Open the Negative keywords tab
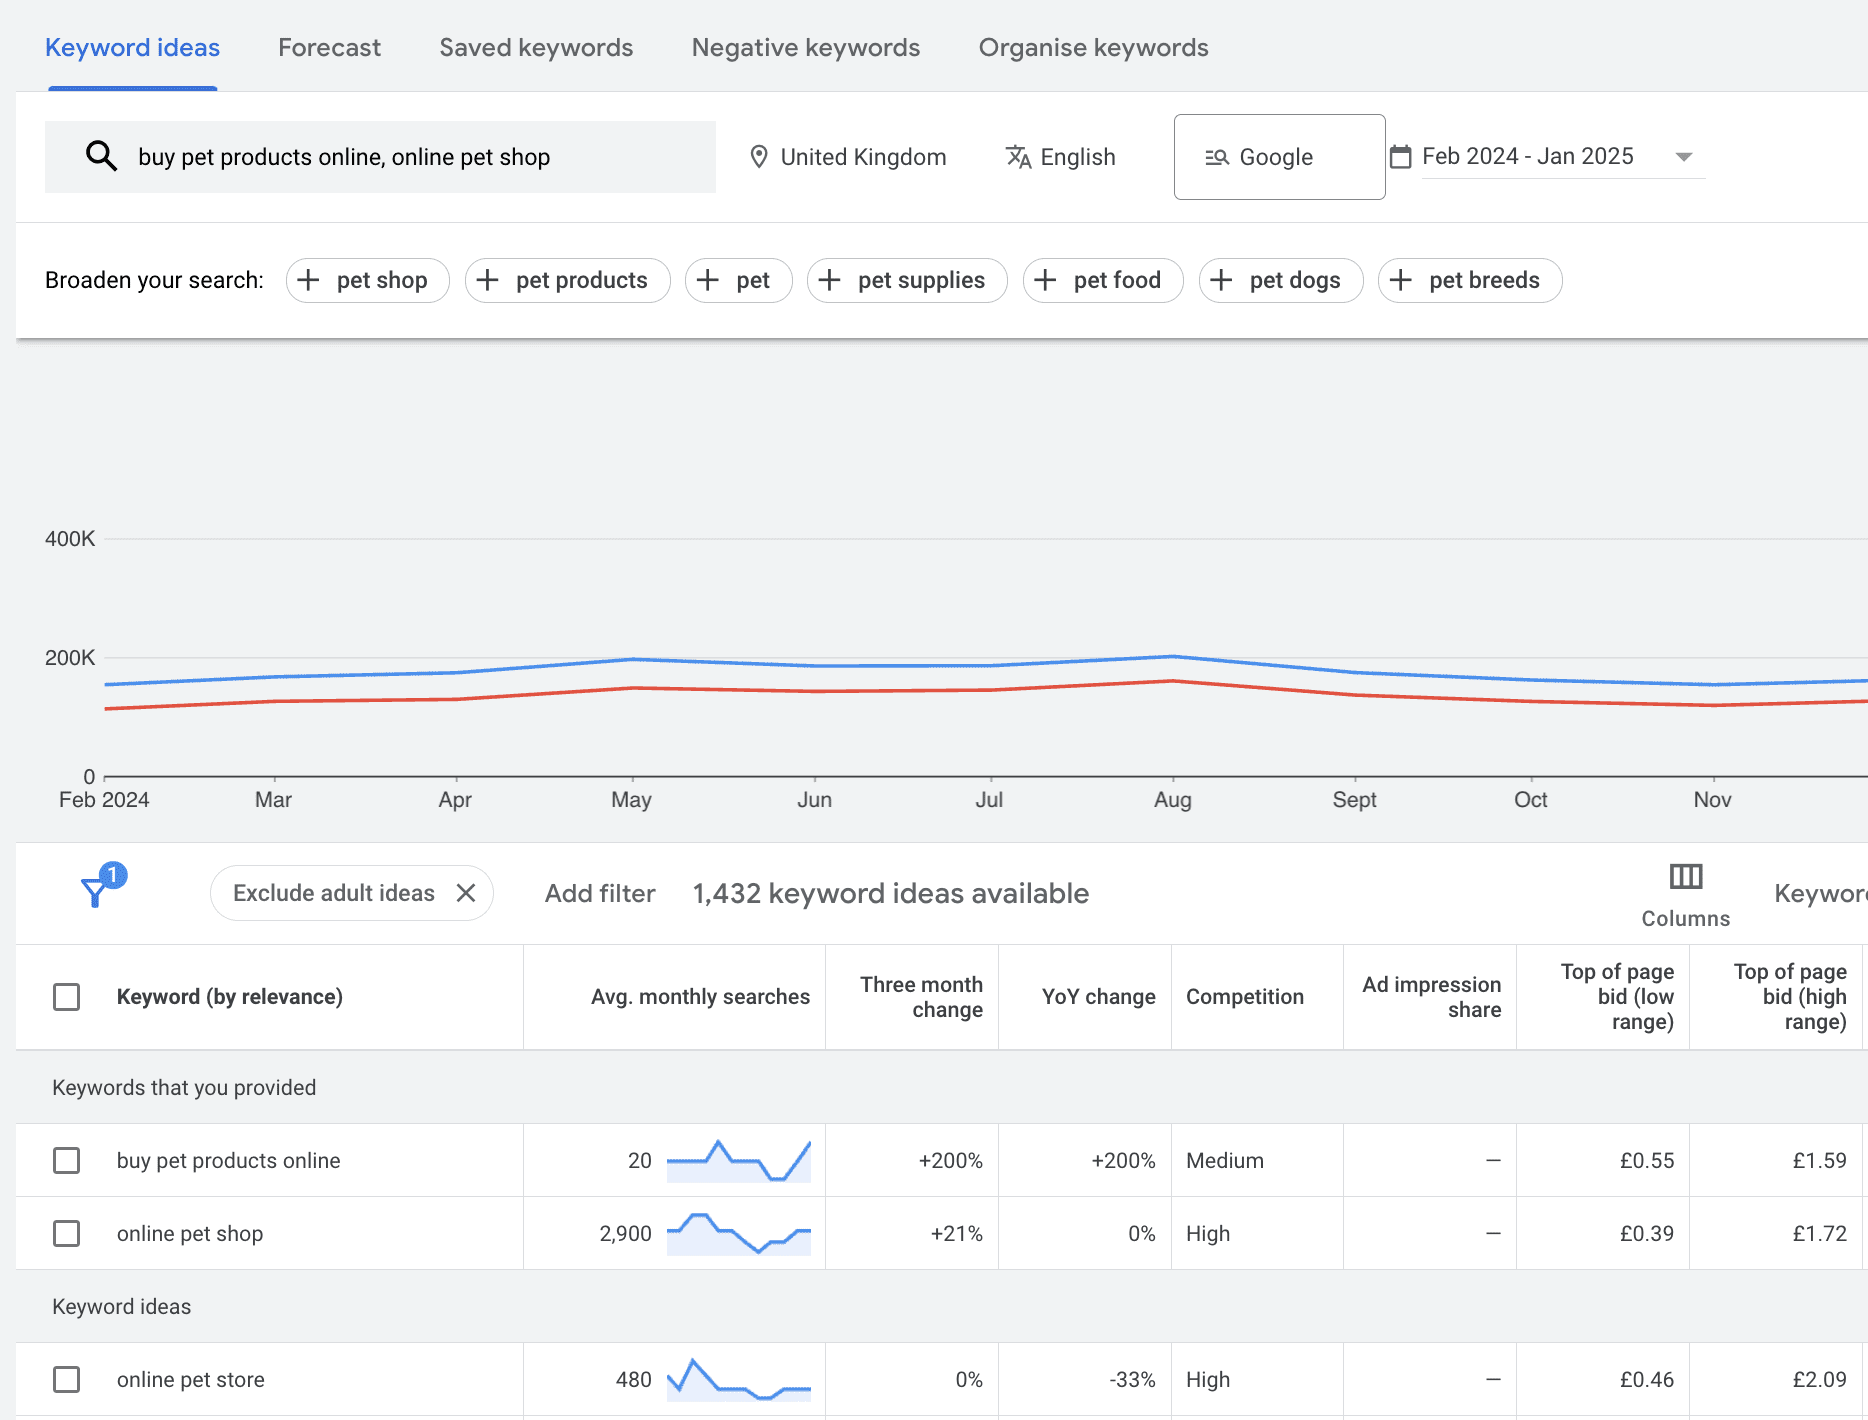Image resolution: width=1868 pixels, height=1420 pixels. pos(805,47)
